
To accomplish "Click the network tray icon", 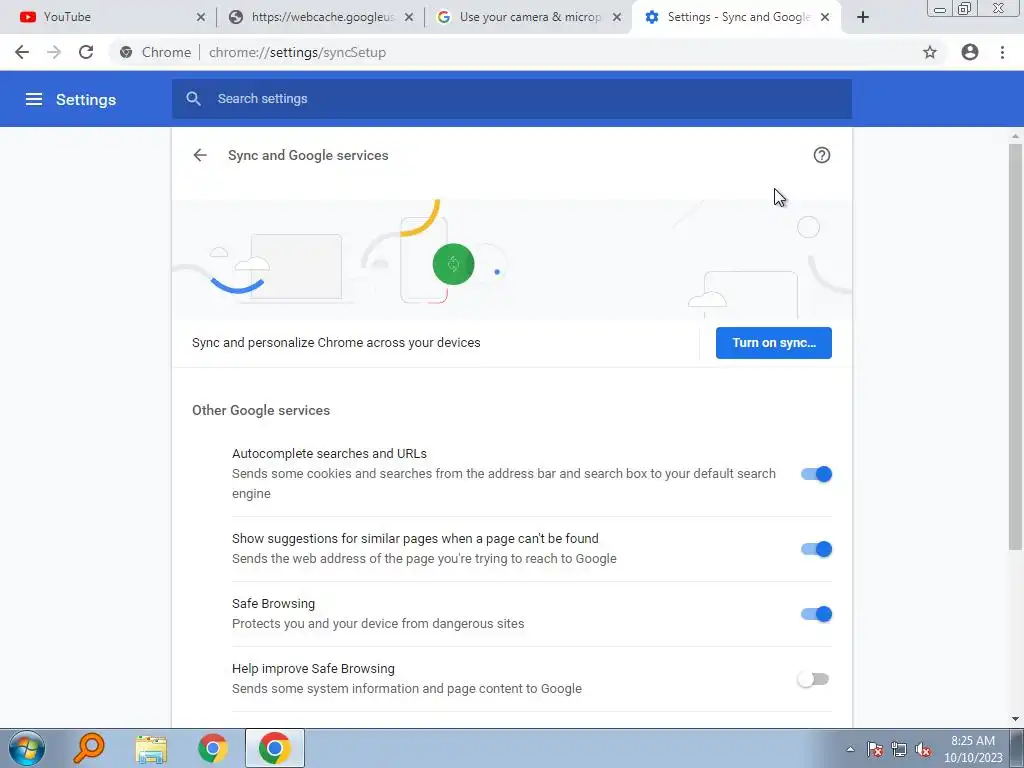I will [x=899, y=749].
